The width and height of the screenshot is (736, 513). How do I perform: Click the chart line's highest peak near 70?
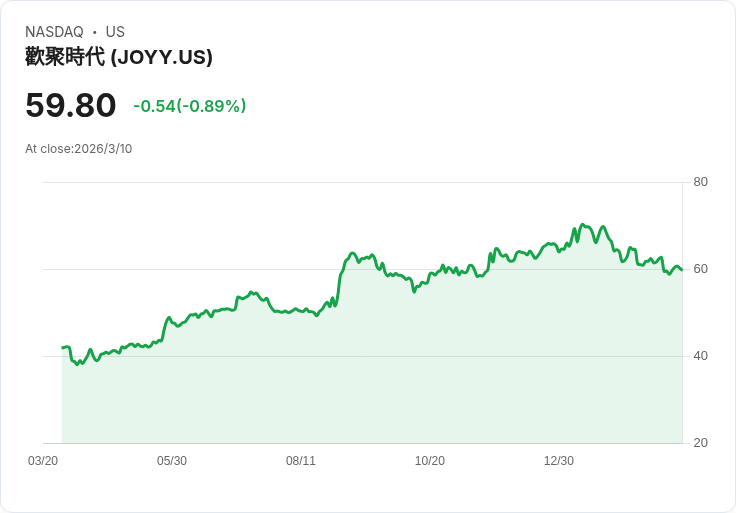tap(583, 225)
